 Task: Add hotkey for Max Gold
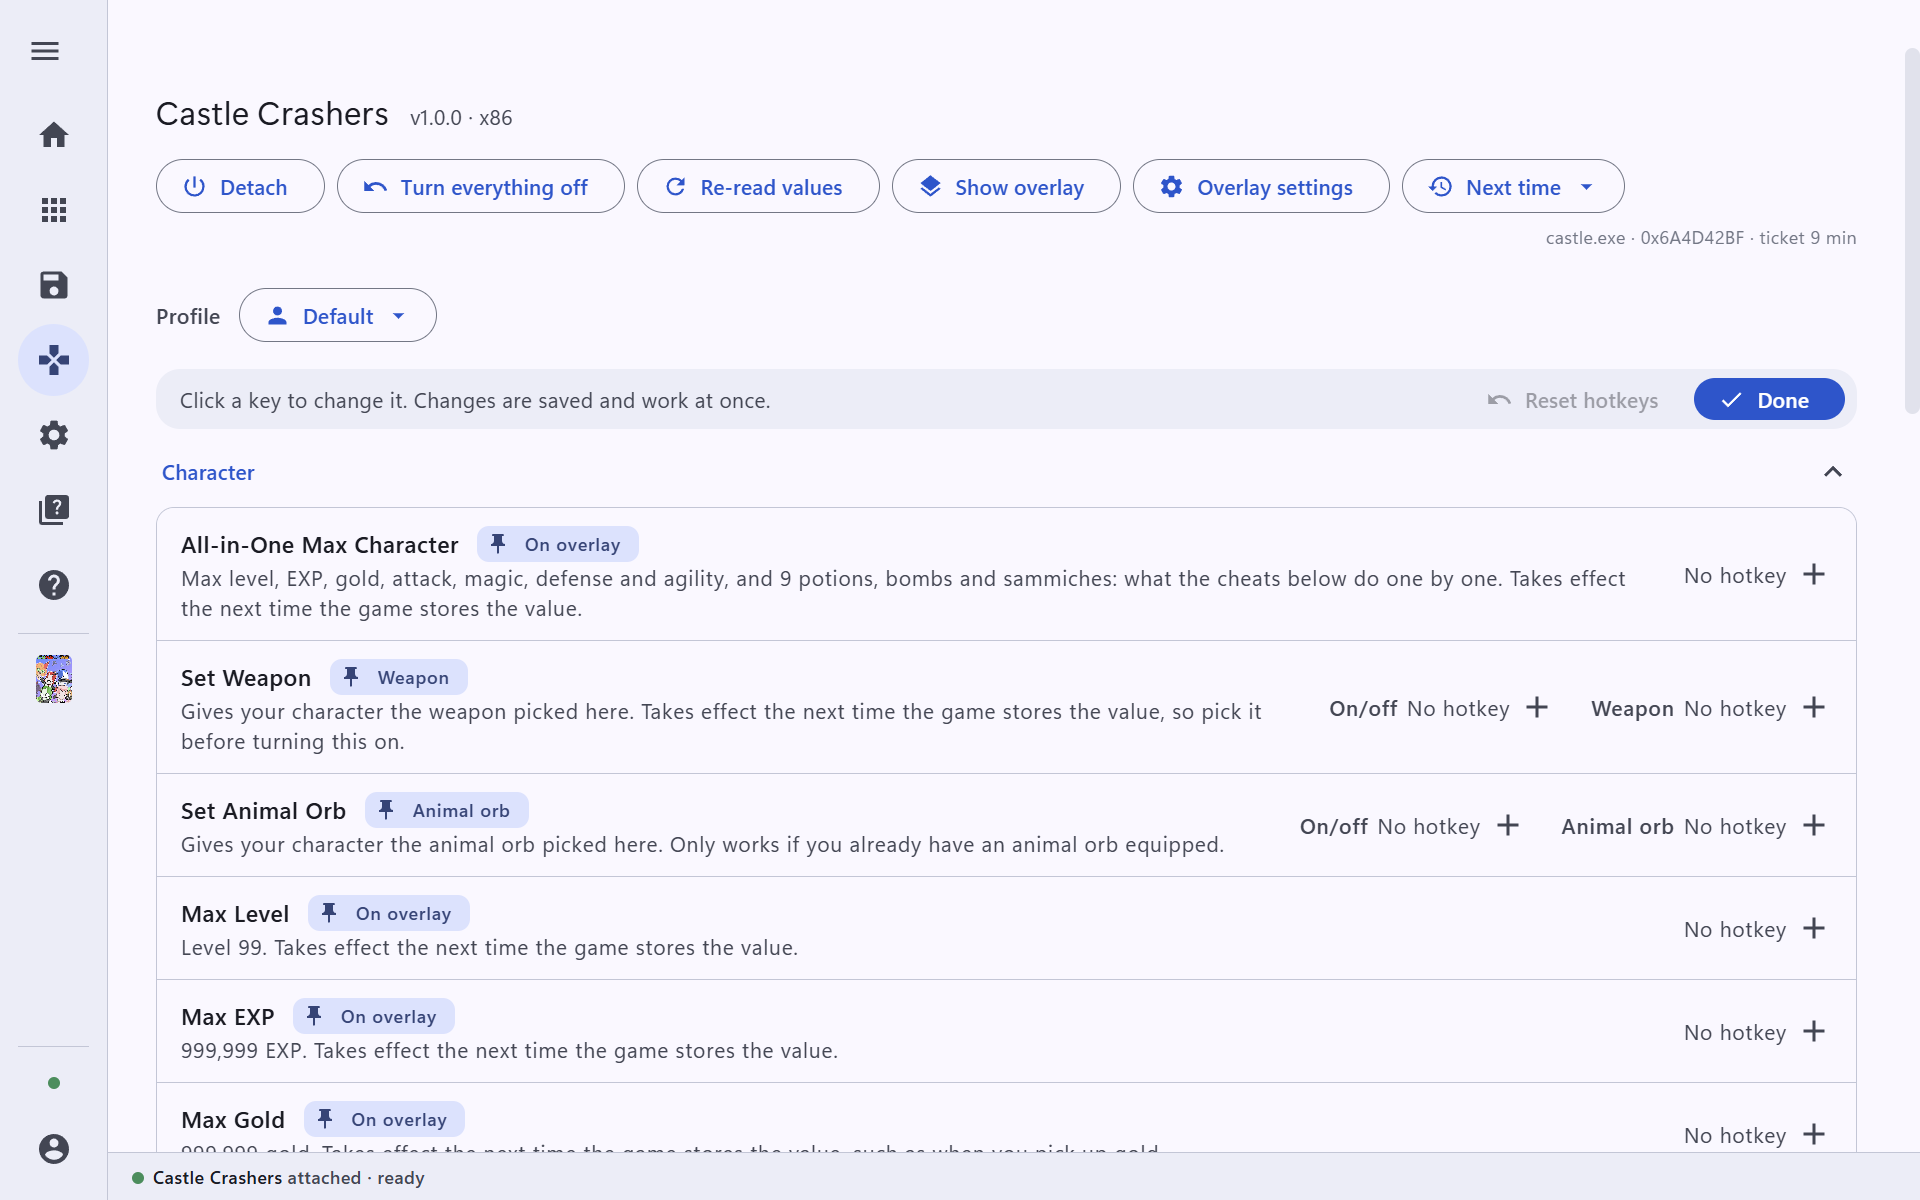click(x=1814, y=1135)
